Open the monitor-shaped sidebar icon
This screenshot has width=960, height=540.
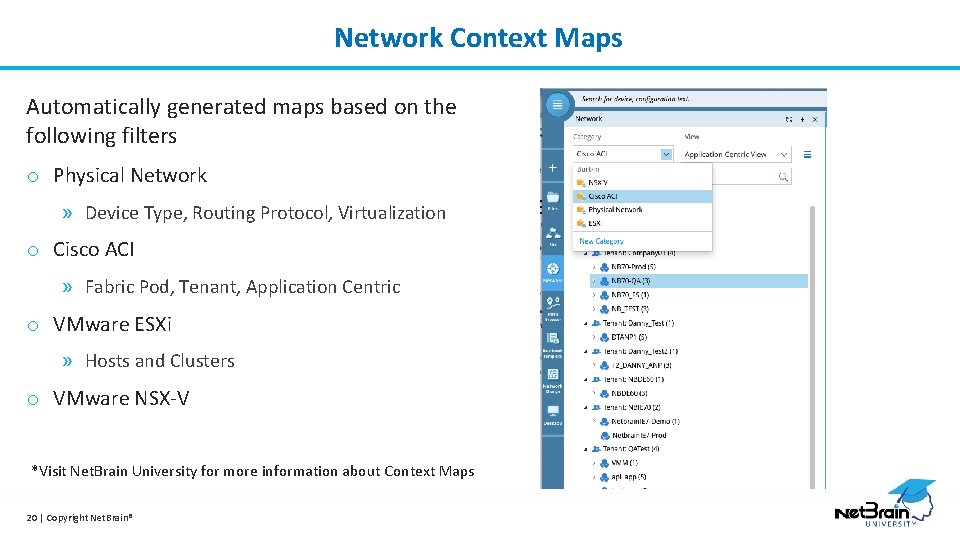(553, 410)
